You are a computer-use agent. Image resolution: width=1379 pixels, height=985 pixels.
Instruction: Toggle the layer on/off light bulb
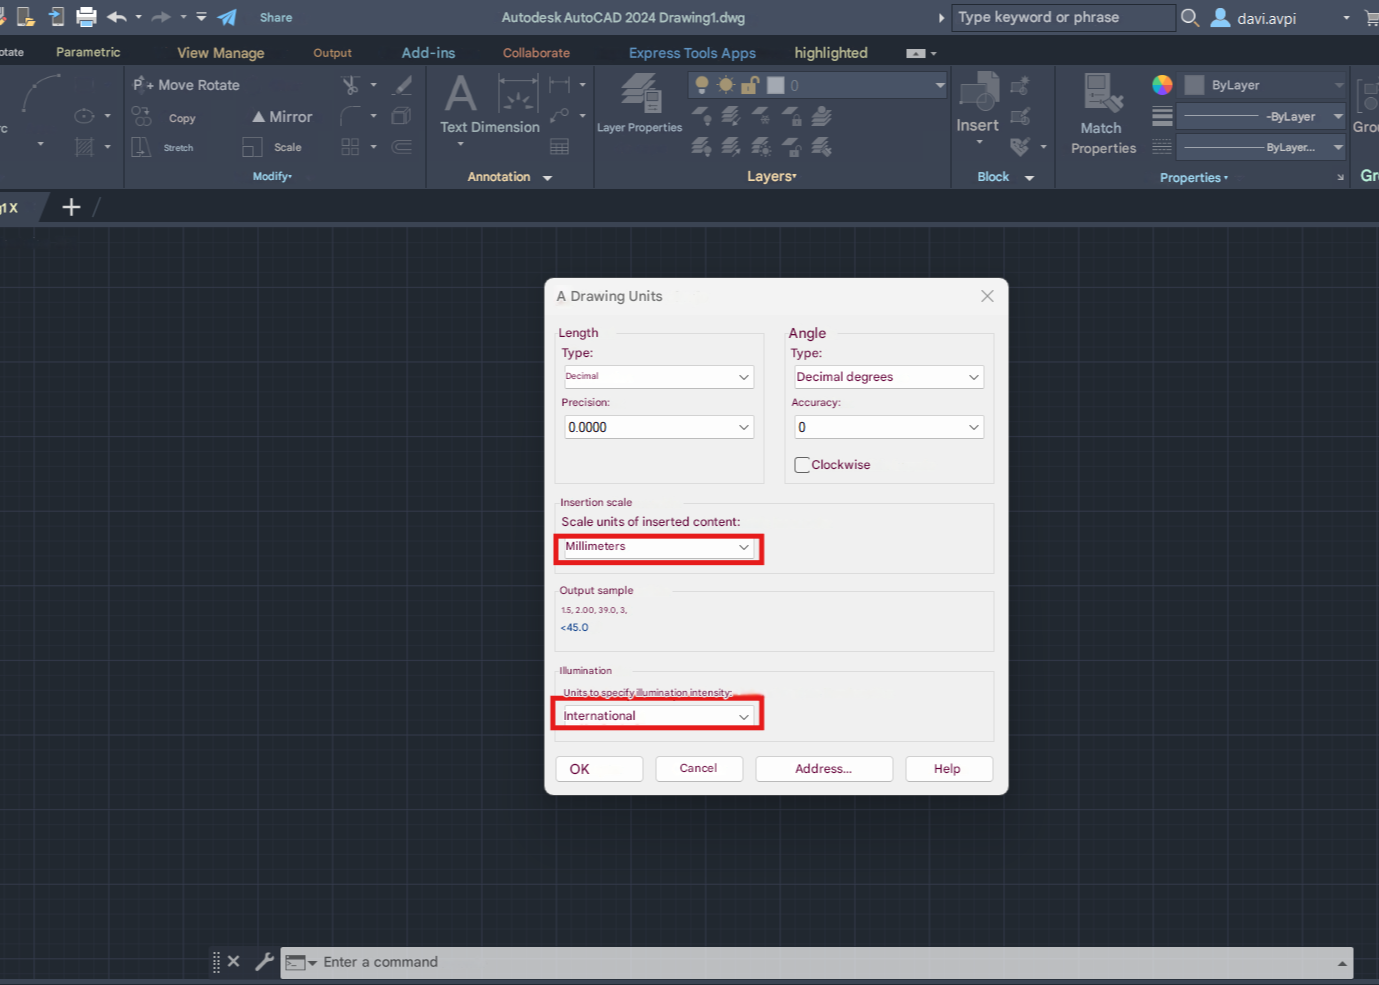[702, 85]
